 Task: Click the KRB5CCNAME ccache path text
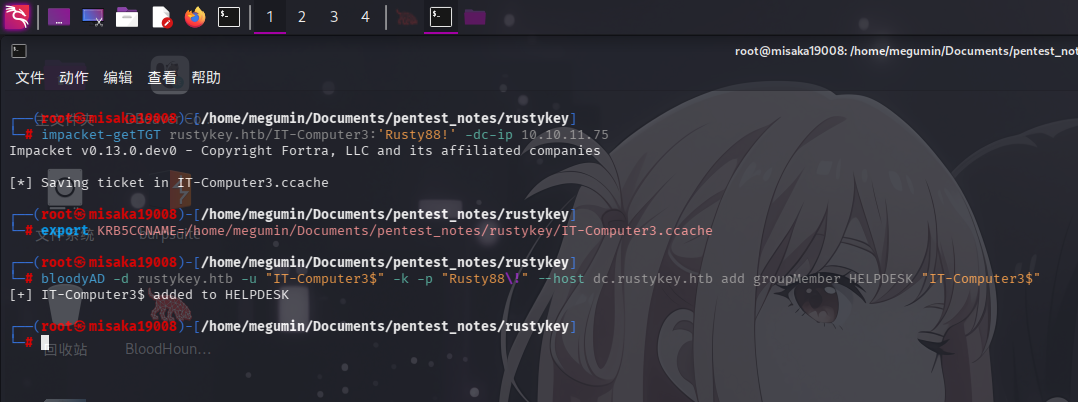[405, 231]
